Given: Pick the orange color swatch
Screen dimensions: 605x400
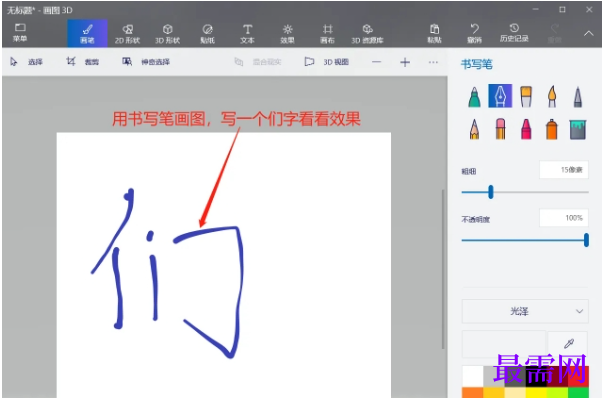Looking at the screenshot, I should tap(473, 392).
